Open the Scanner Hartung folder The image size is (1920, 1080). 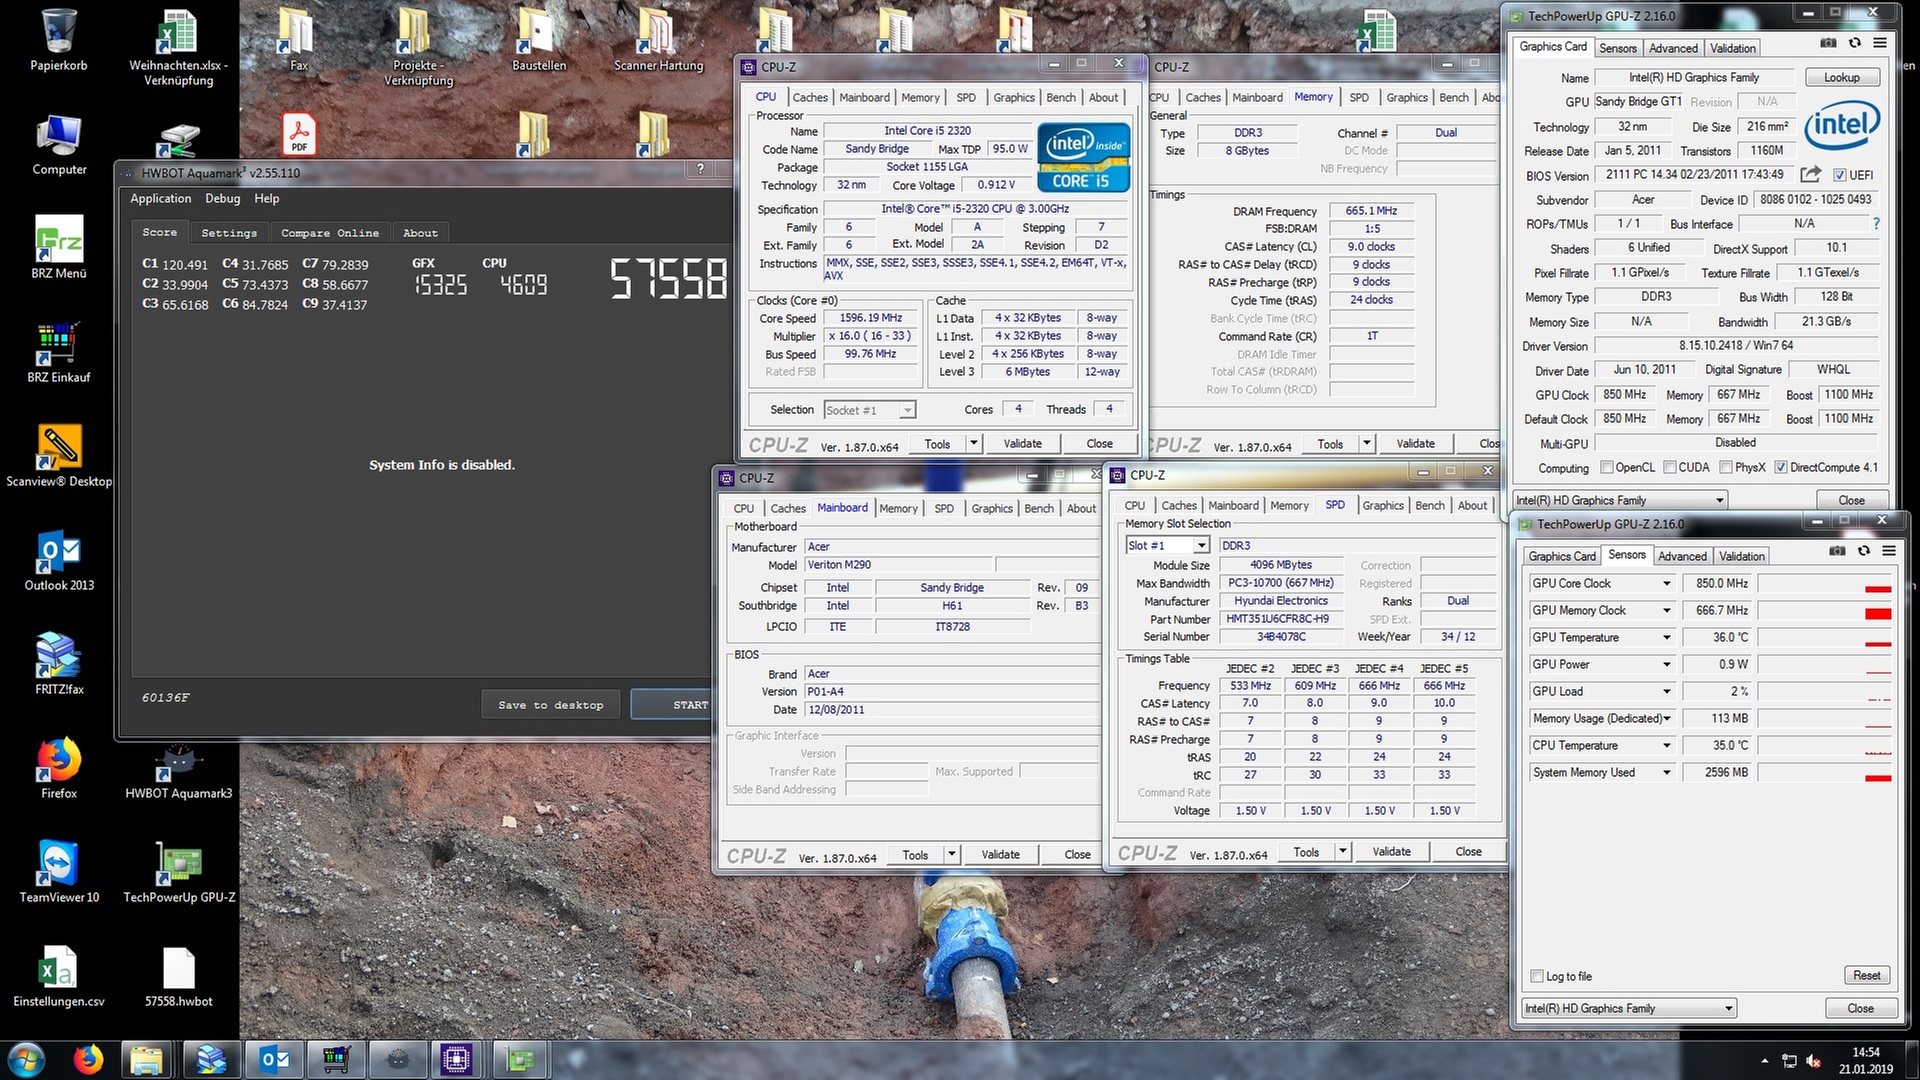[x=658, y=40]
